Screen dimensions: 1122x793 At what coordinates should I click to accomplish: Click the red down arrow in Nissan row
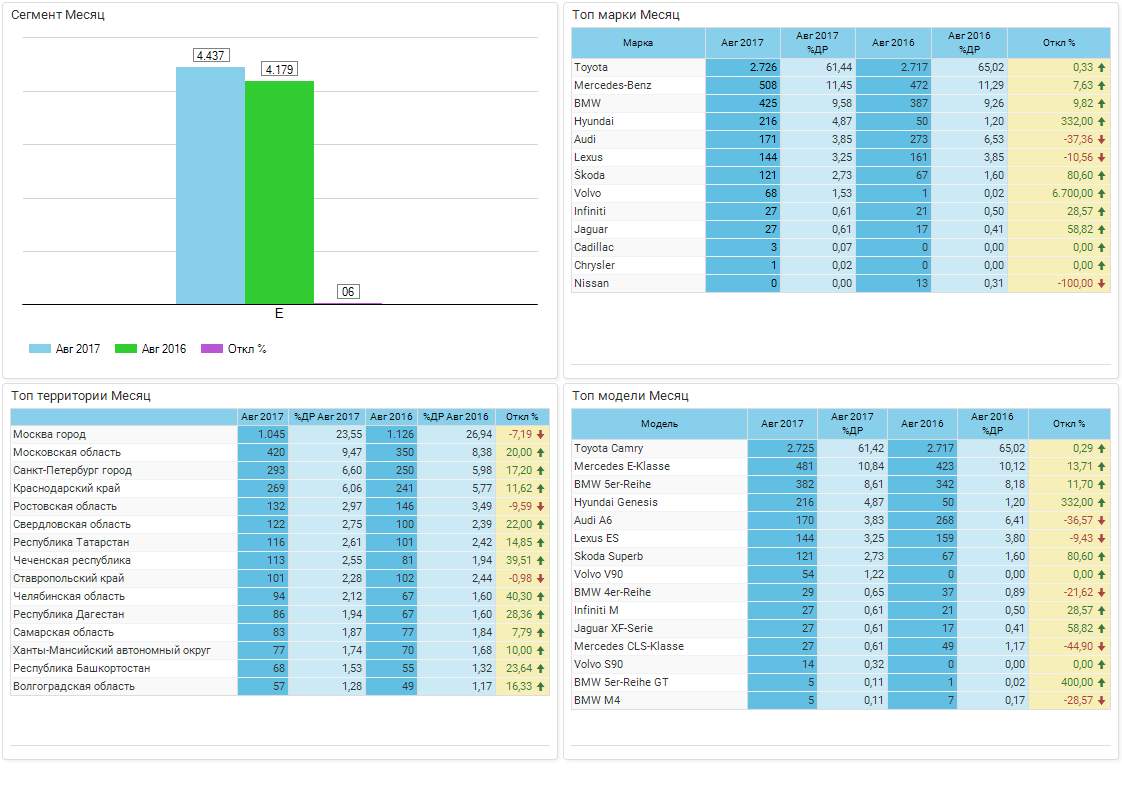1101,283
